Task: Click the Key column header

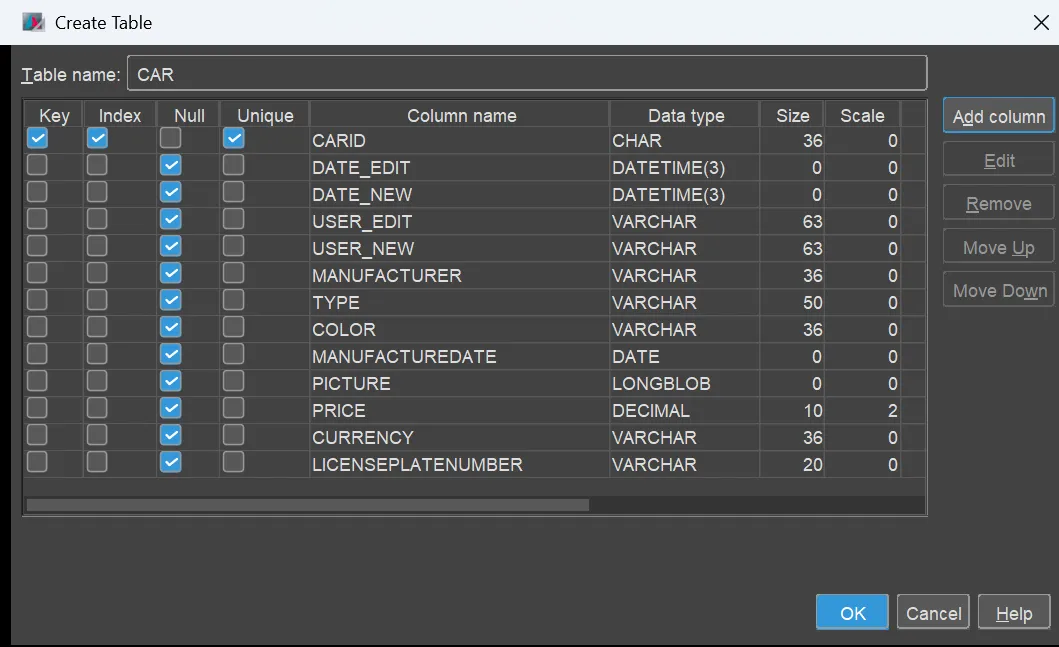Action: (54, 115)
